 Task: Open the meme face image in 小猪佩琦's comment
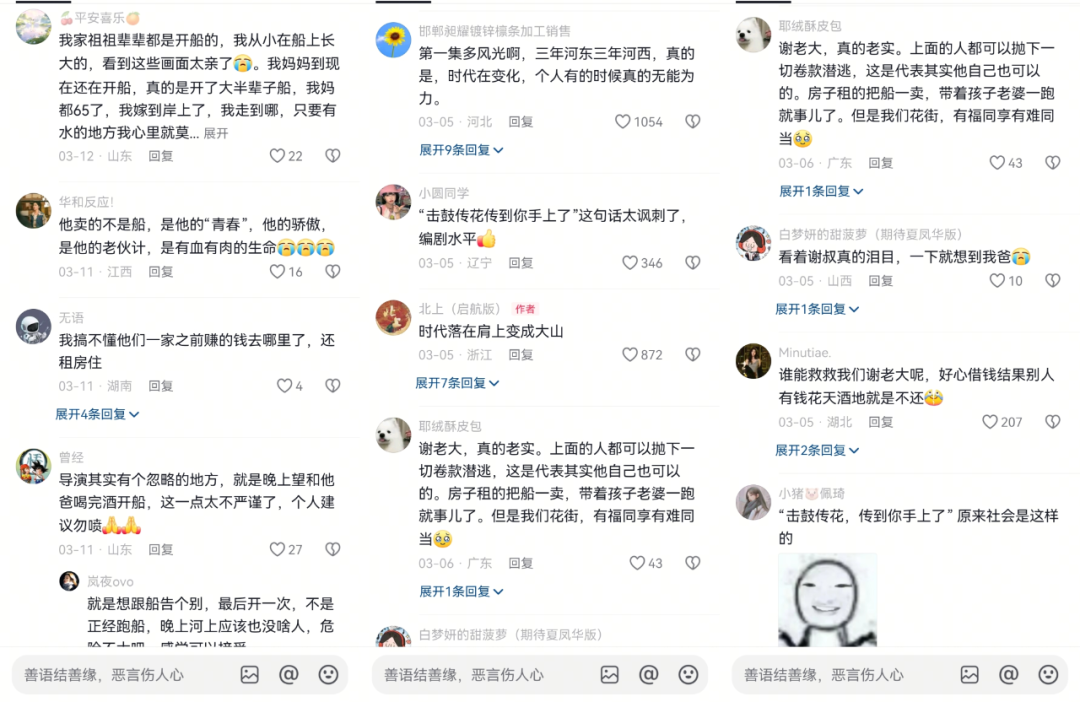tap(828, 599)
